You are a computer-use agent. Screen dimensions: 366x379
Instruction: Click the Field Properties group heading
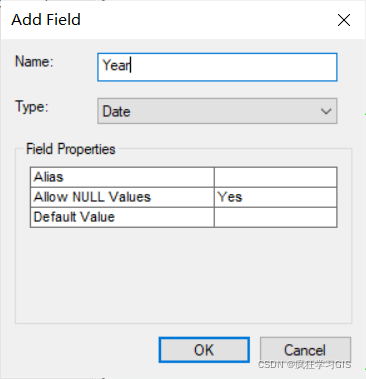click(x=71, y=149)
